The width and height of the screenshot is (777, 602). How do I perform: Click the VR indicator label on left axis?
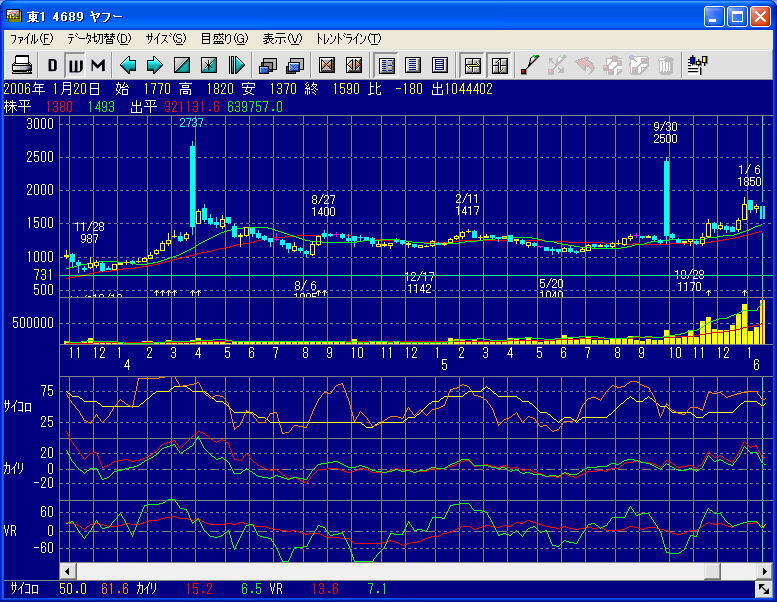pyautogui.click(x=10, y=531)
